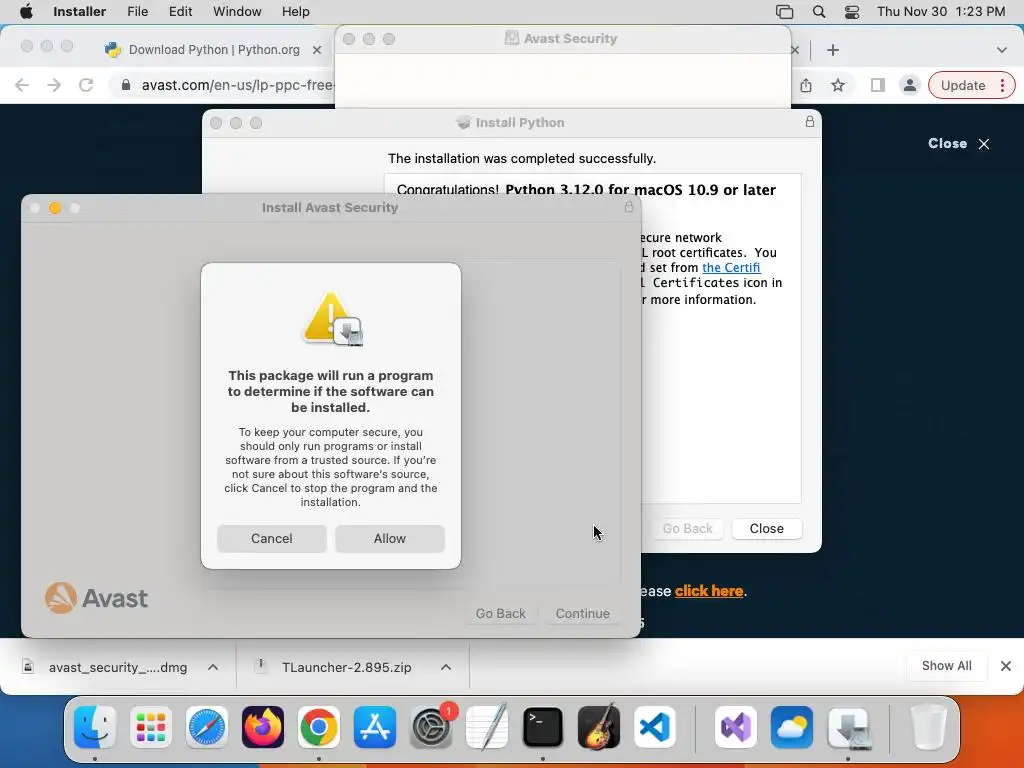Launch Safari from the dock
The height and width of the screenshot is (768, 1024).
[x=207, y=727]
